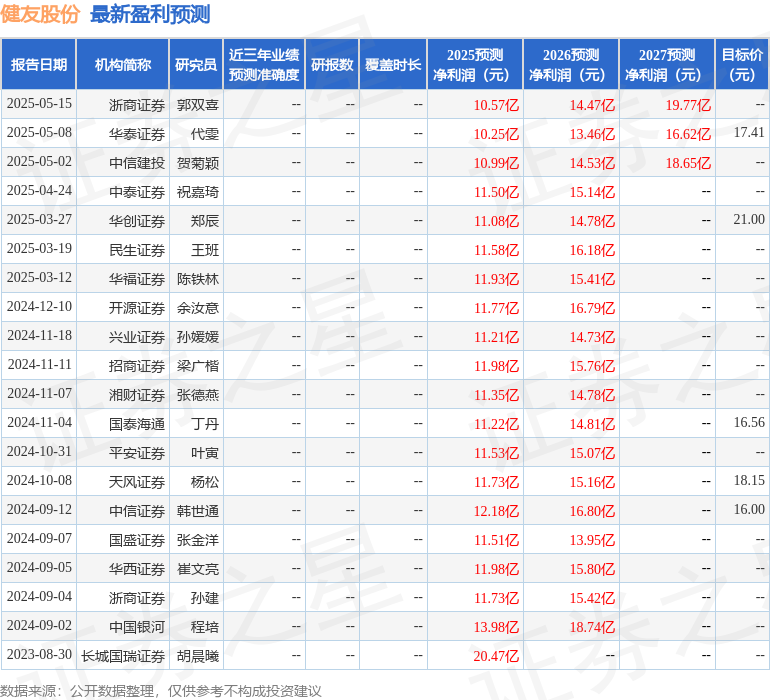The height and width of the screenshot is (700, 770).
Task: Click the 覆盖时长 column header
Action: (x=393, y=64)
